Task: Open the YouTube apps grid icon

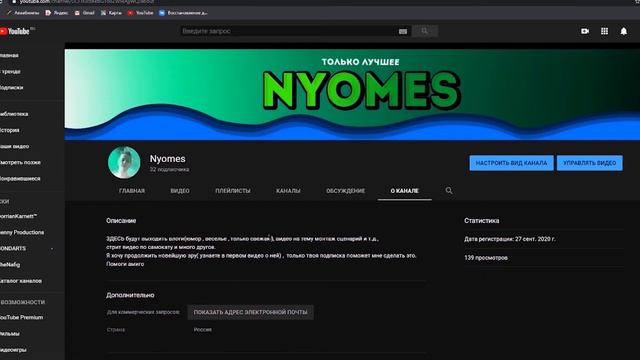Action: click(x=604, y=31)
